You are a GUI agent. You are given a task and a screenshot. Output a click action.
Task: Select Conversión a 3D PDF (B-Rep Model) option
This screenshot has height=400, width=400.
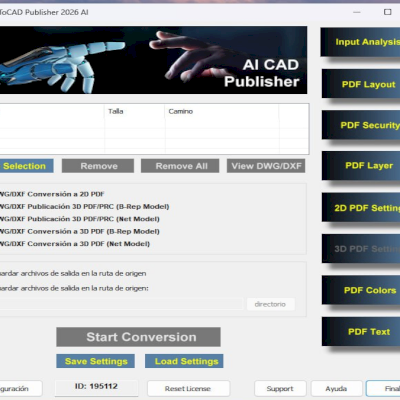coord(80,231)
